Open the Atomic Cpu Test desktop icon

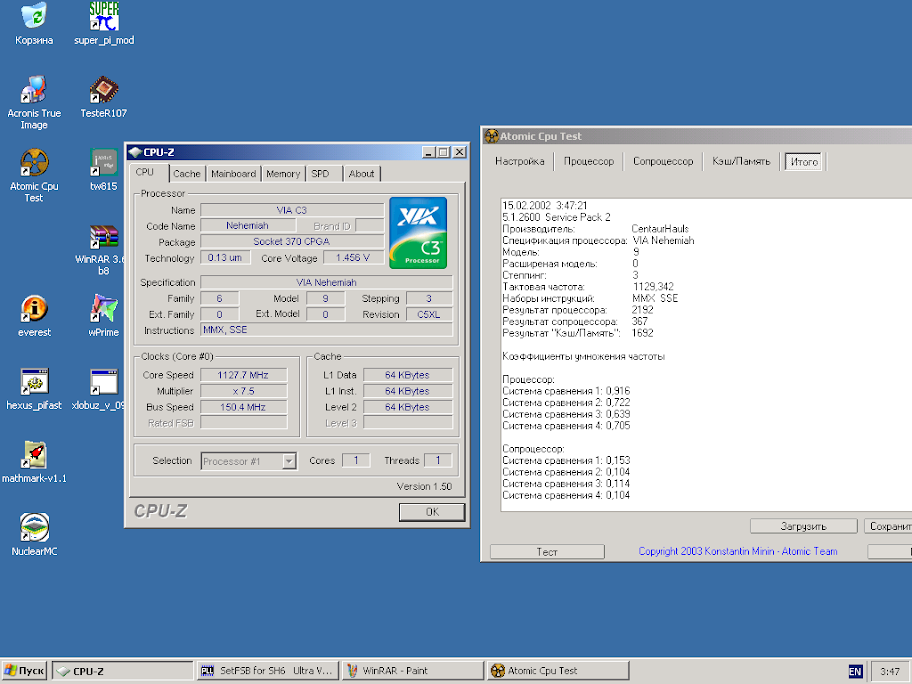(x=34, y=164)
